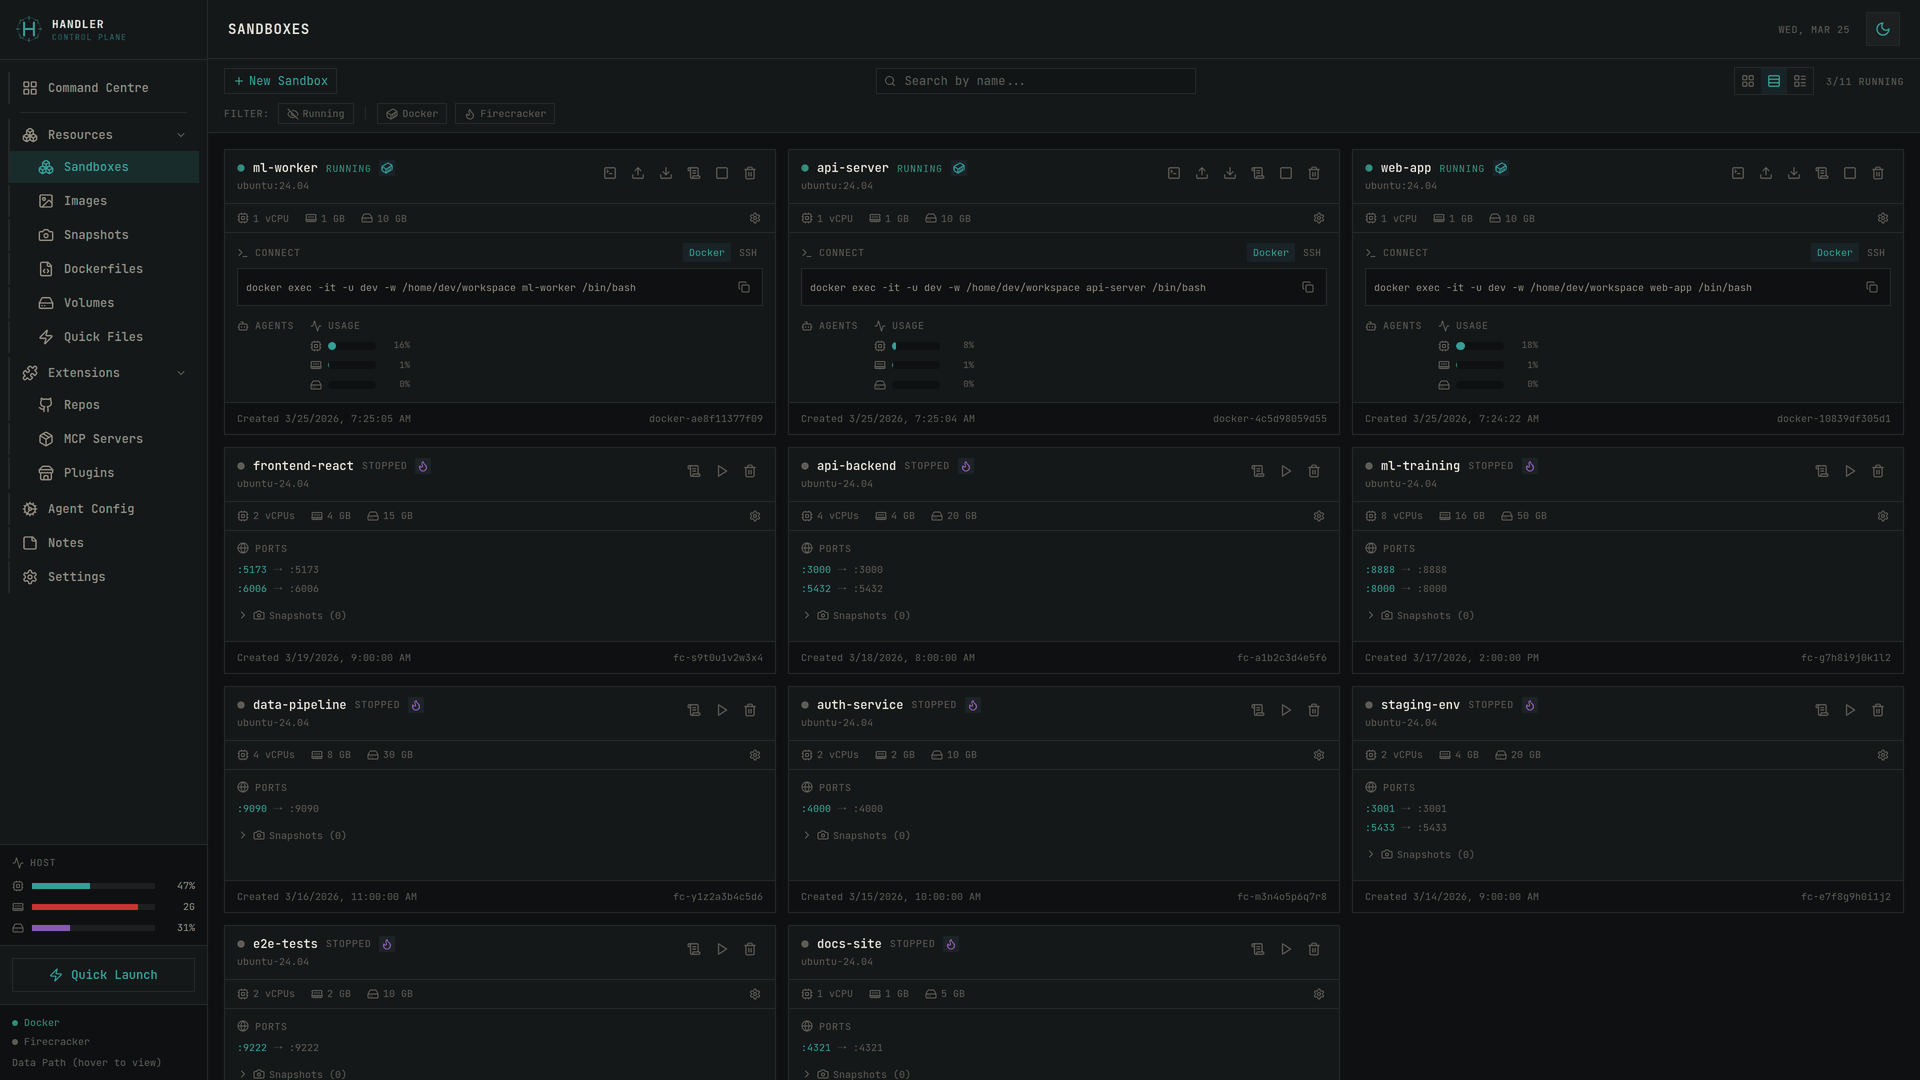This screenshot has height=1080, width=1920.
Task: Download files from the web-app sandbox
Action: coord(1794,173)
